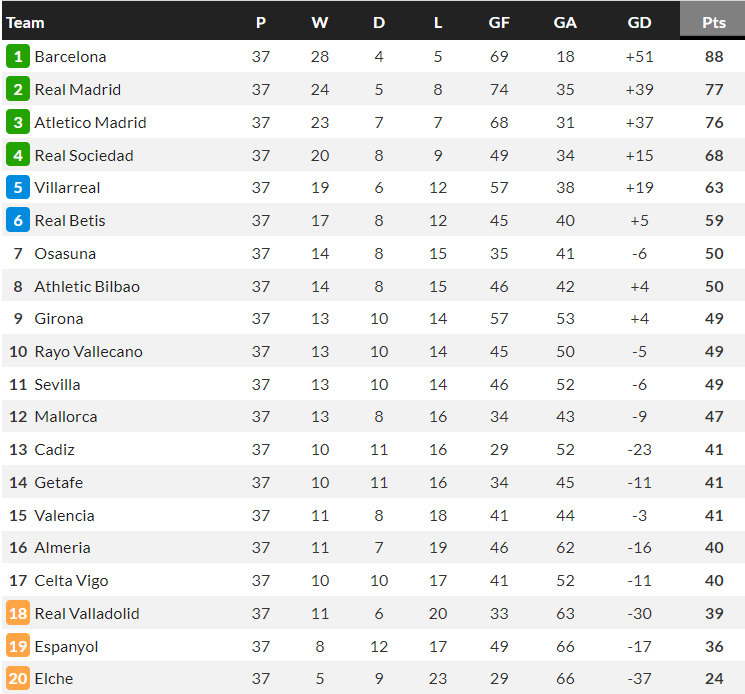
Task: Select the Girona team name
Action: [59, 319]
